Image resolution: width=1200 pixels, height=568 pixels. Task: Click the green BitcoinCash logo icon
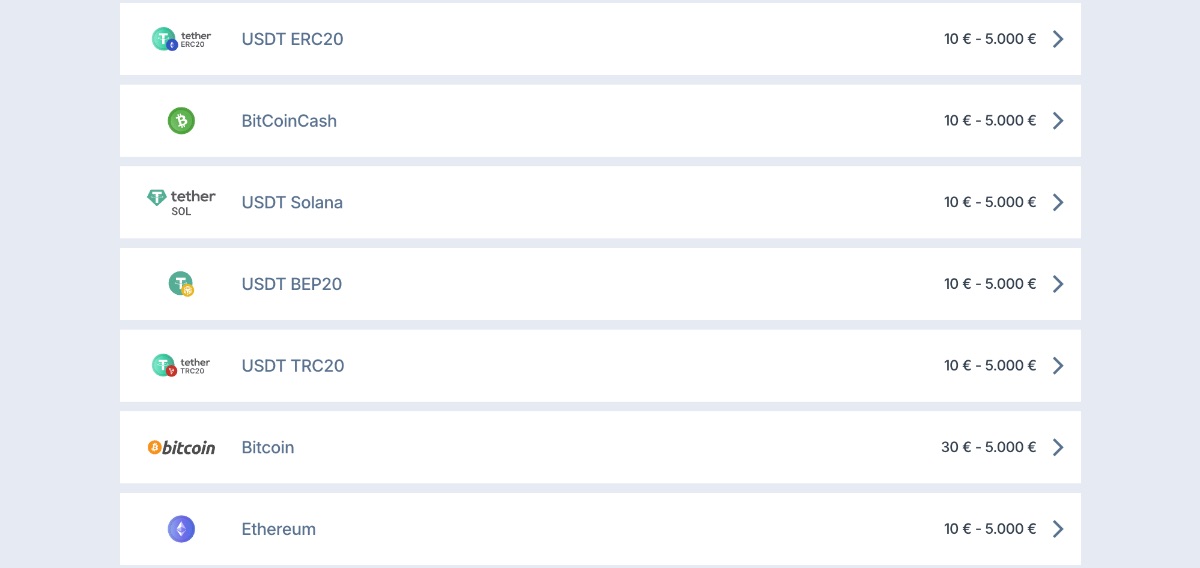[181, 121]
